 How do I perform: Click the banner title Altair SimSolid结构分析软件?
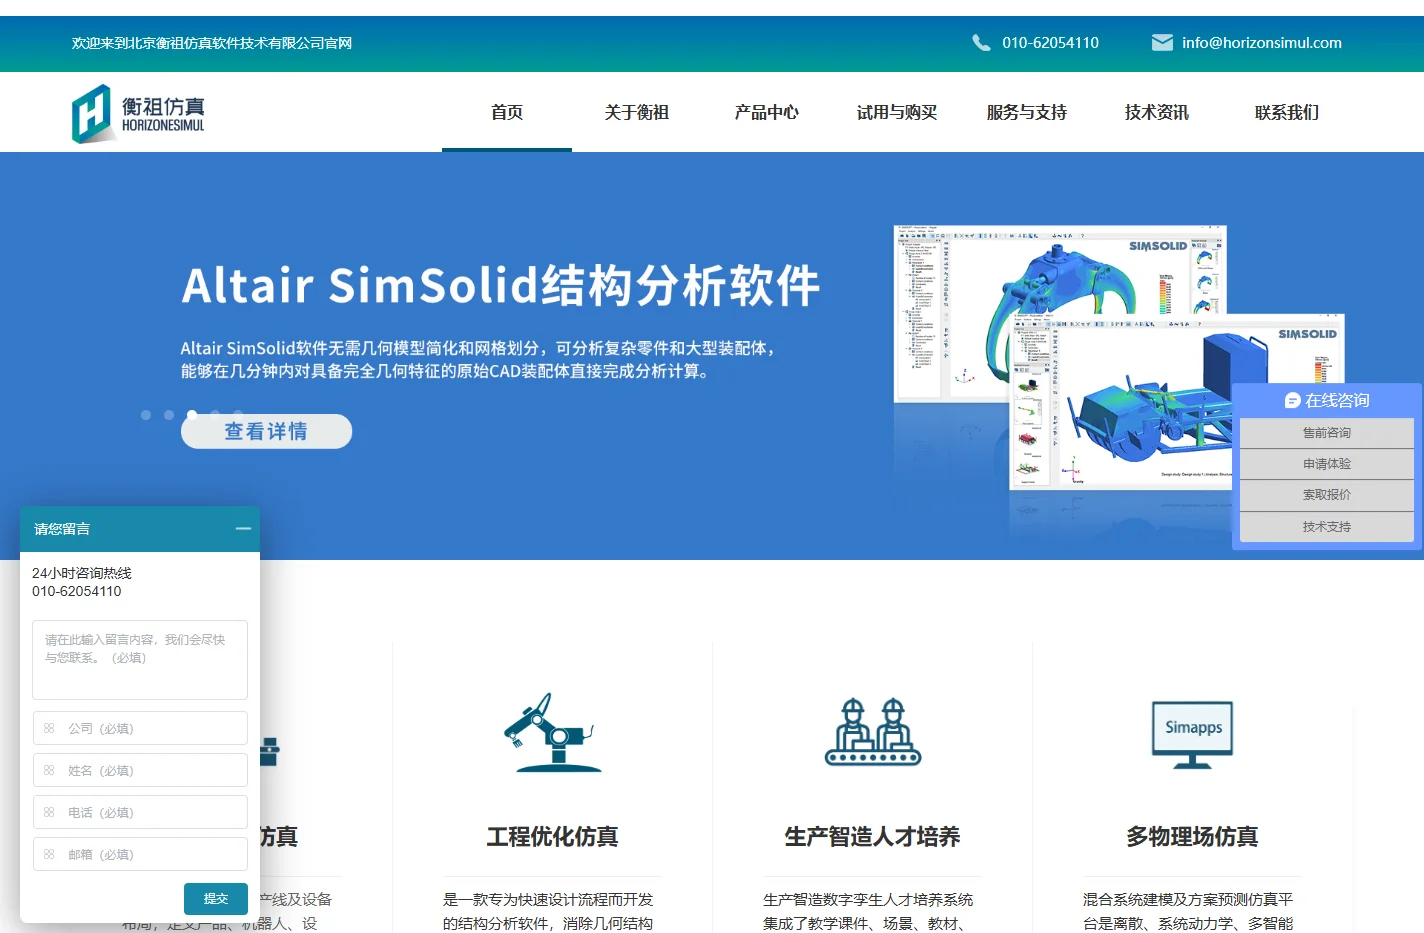[x=501, y=286]
